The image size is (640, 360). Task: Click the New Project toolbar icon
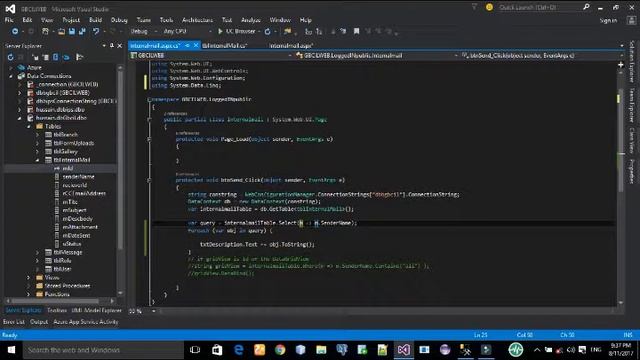coord(45,31)
